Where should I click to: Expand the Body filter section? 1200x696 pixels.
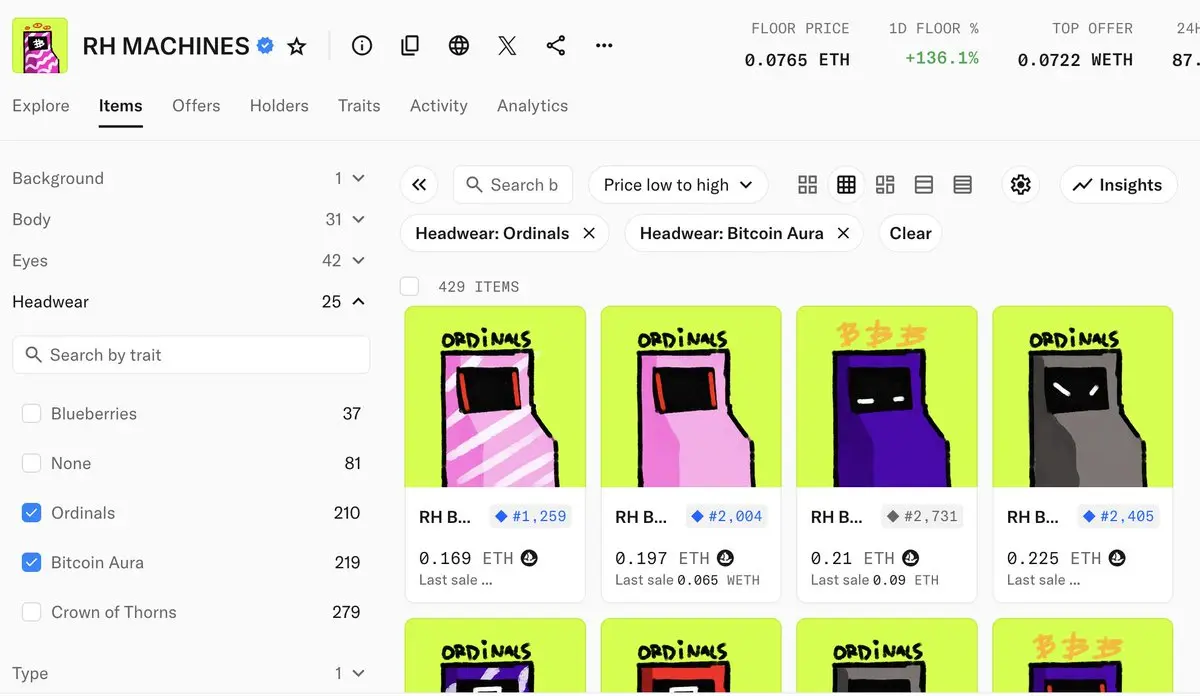[x=190, y=219]
